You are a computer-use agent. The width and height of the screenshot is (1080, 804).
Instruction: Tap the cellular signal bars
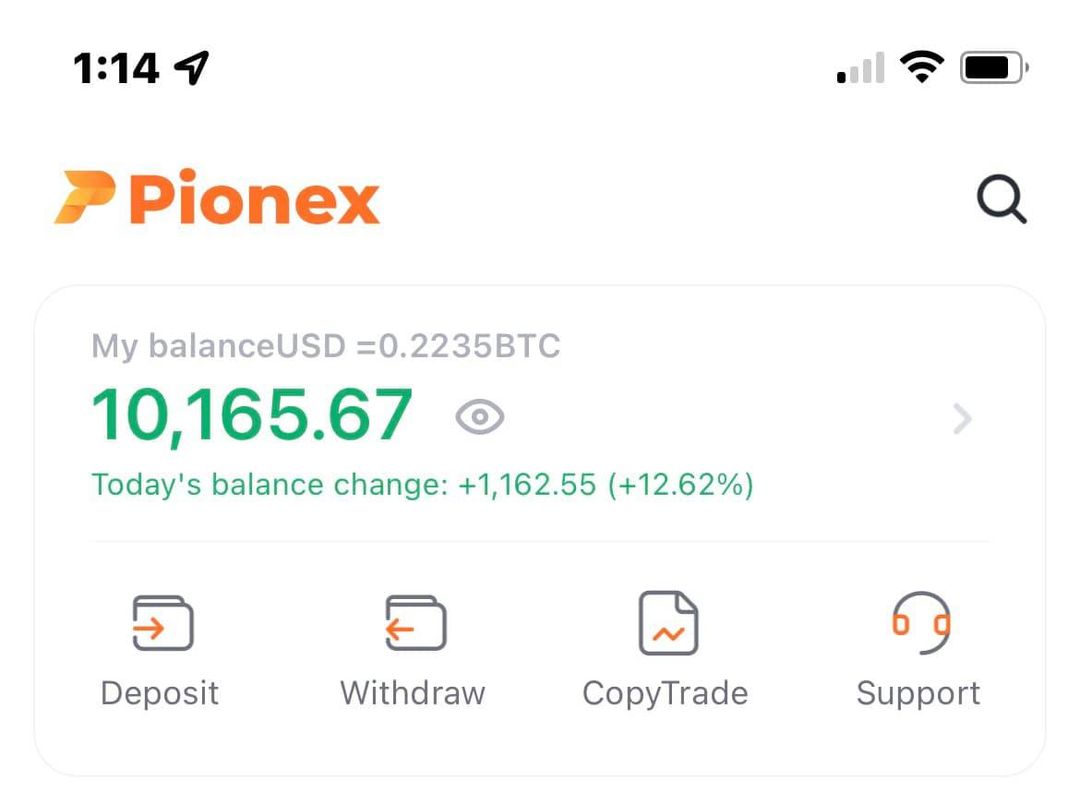pyautogui.click(x=860, y=70)
